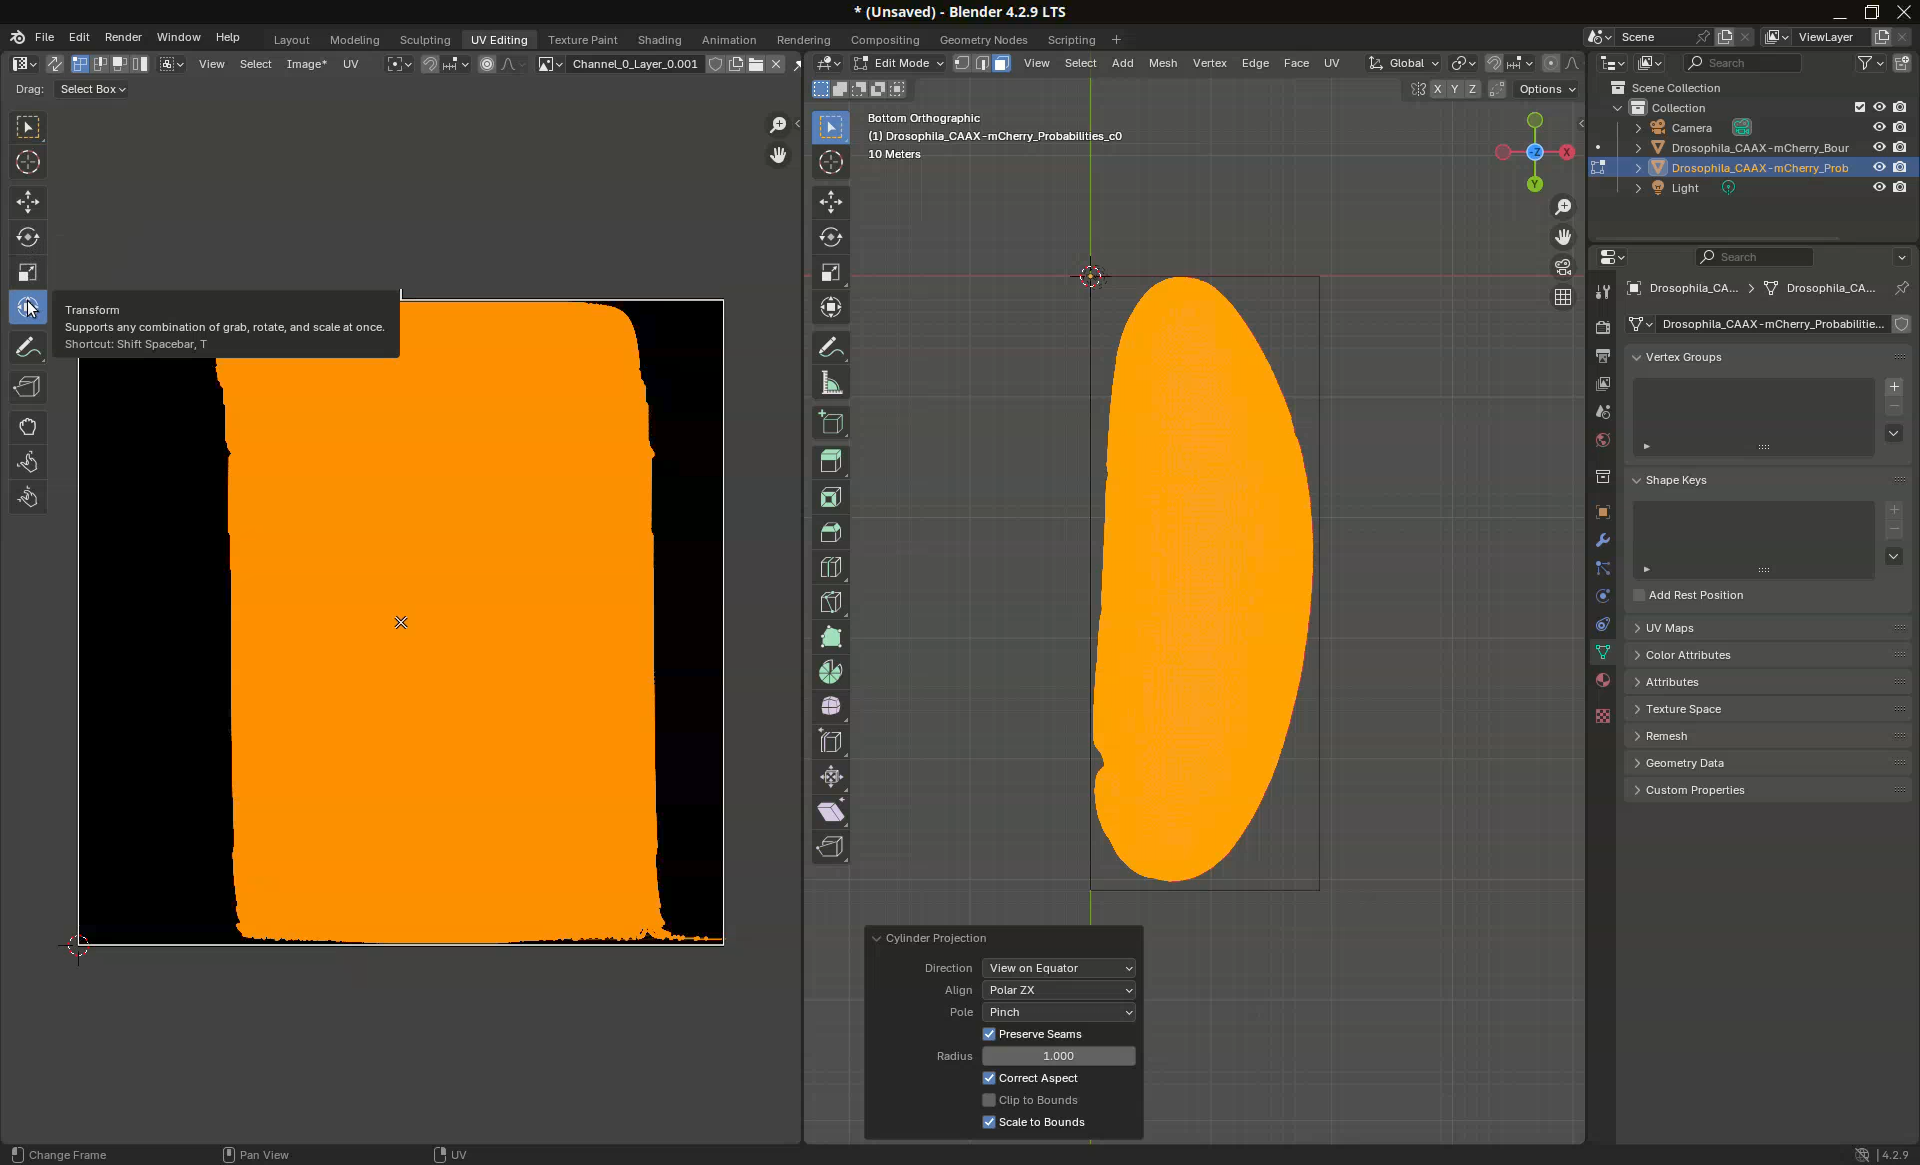Select the Loop Cut tool

click(x=831, y=567)
